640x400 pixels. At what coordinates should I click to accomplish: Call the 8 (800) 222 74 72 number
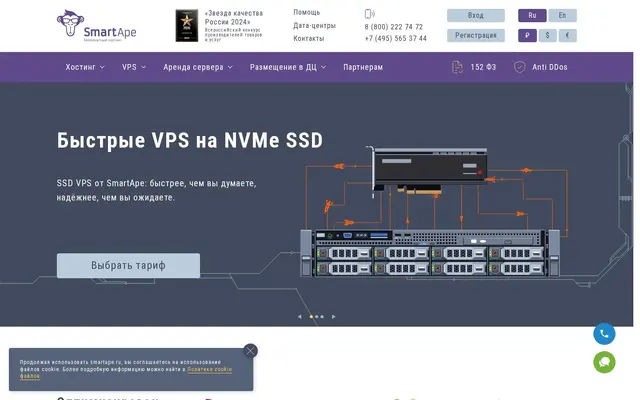[393, 27]
